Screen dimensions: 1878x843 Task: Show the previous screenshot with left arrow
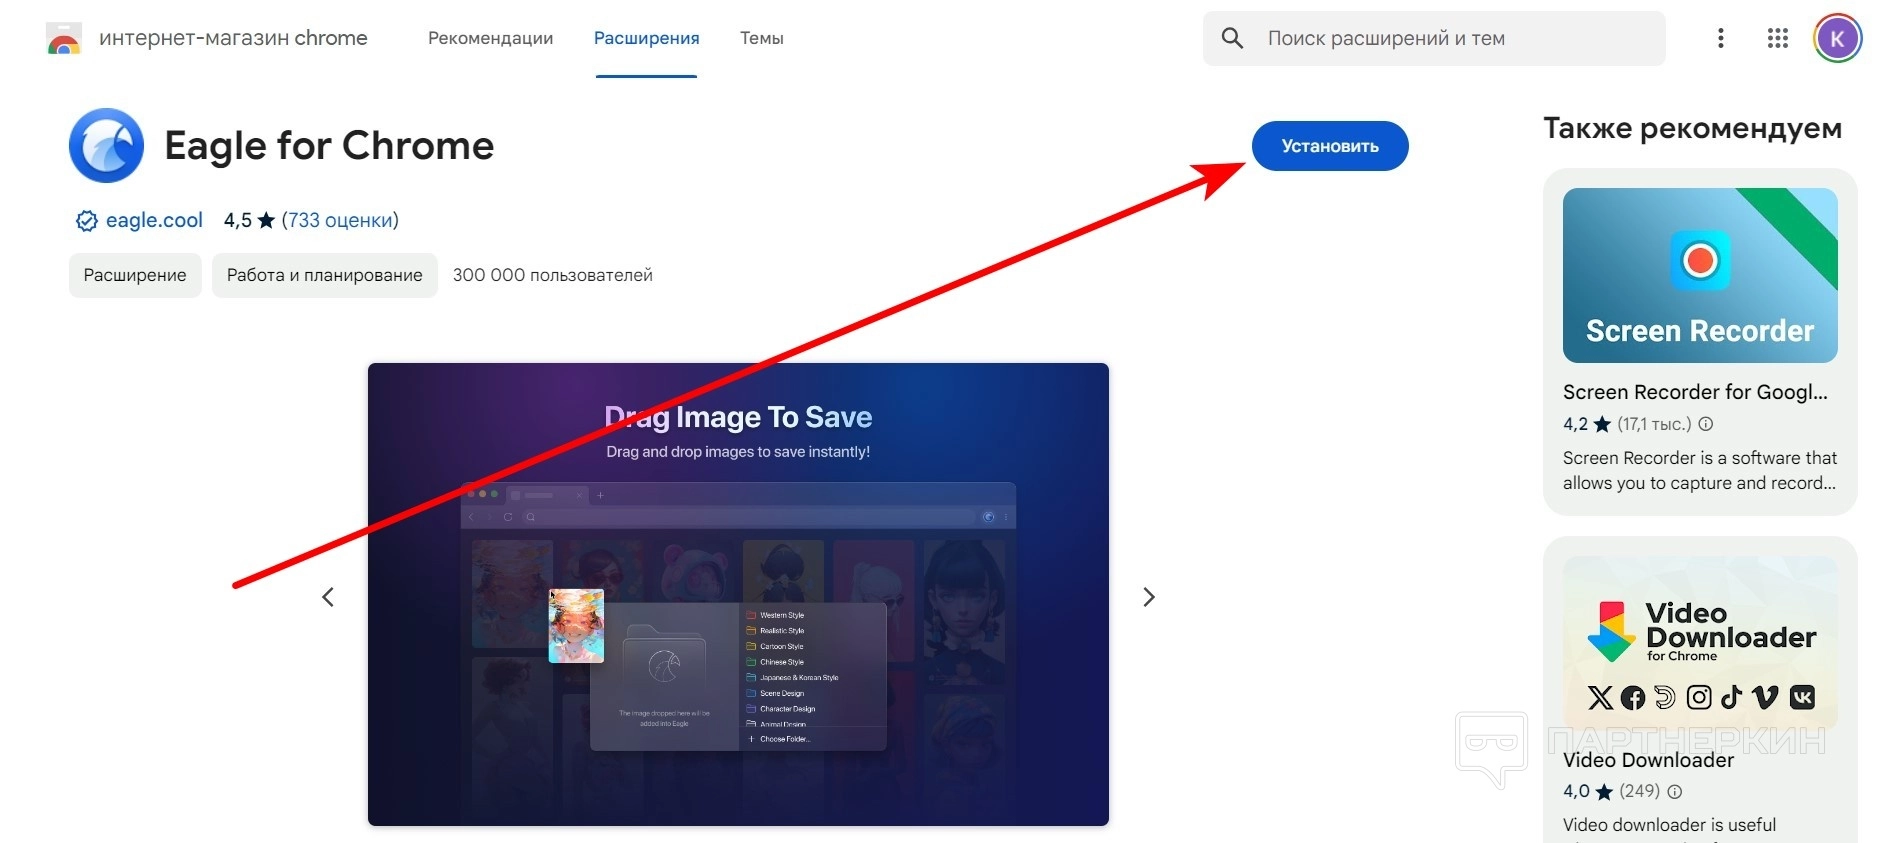point(328,597)
